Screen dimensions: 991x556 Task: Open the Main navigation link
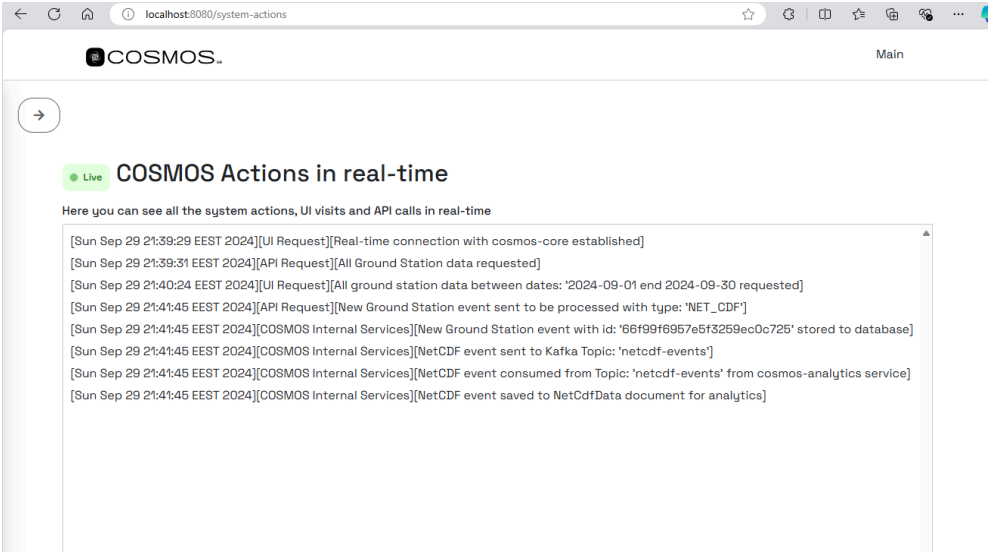coord(889,55)
